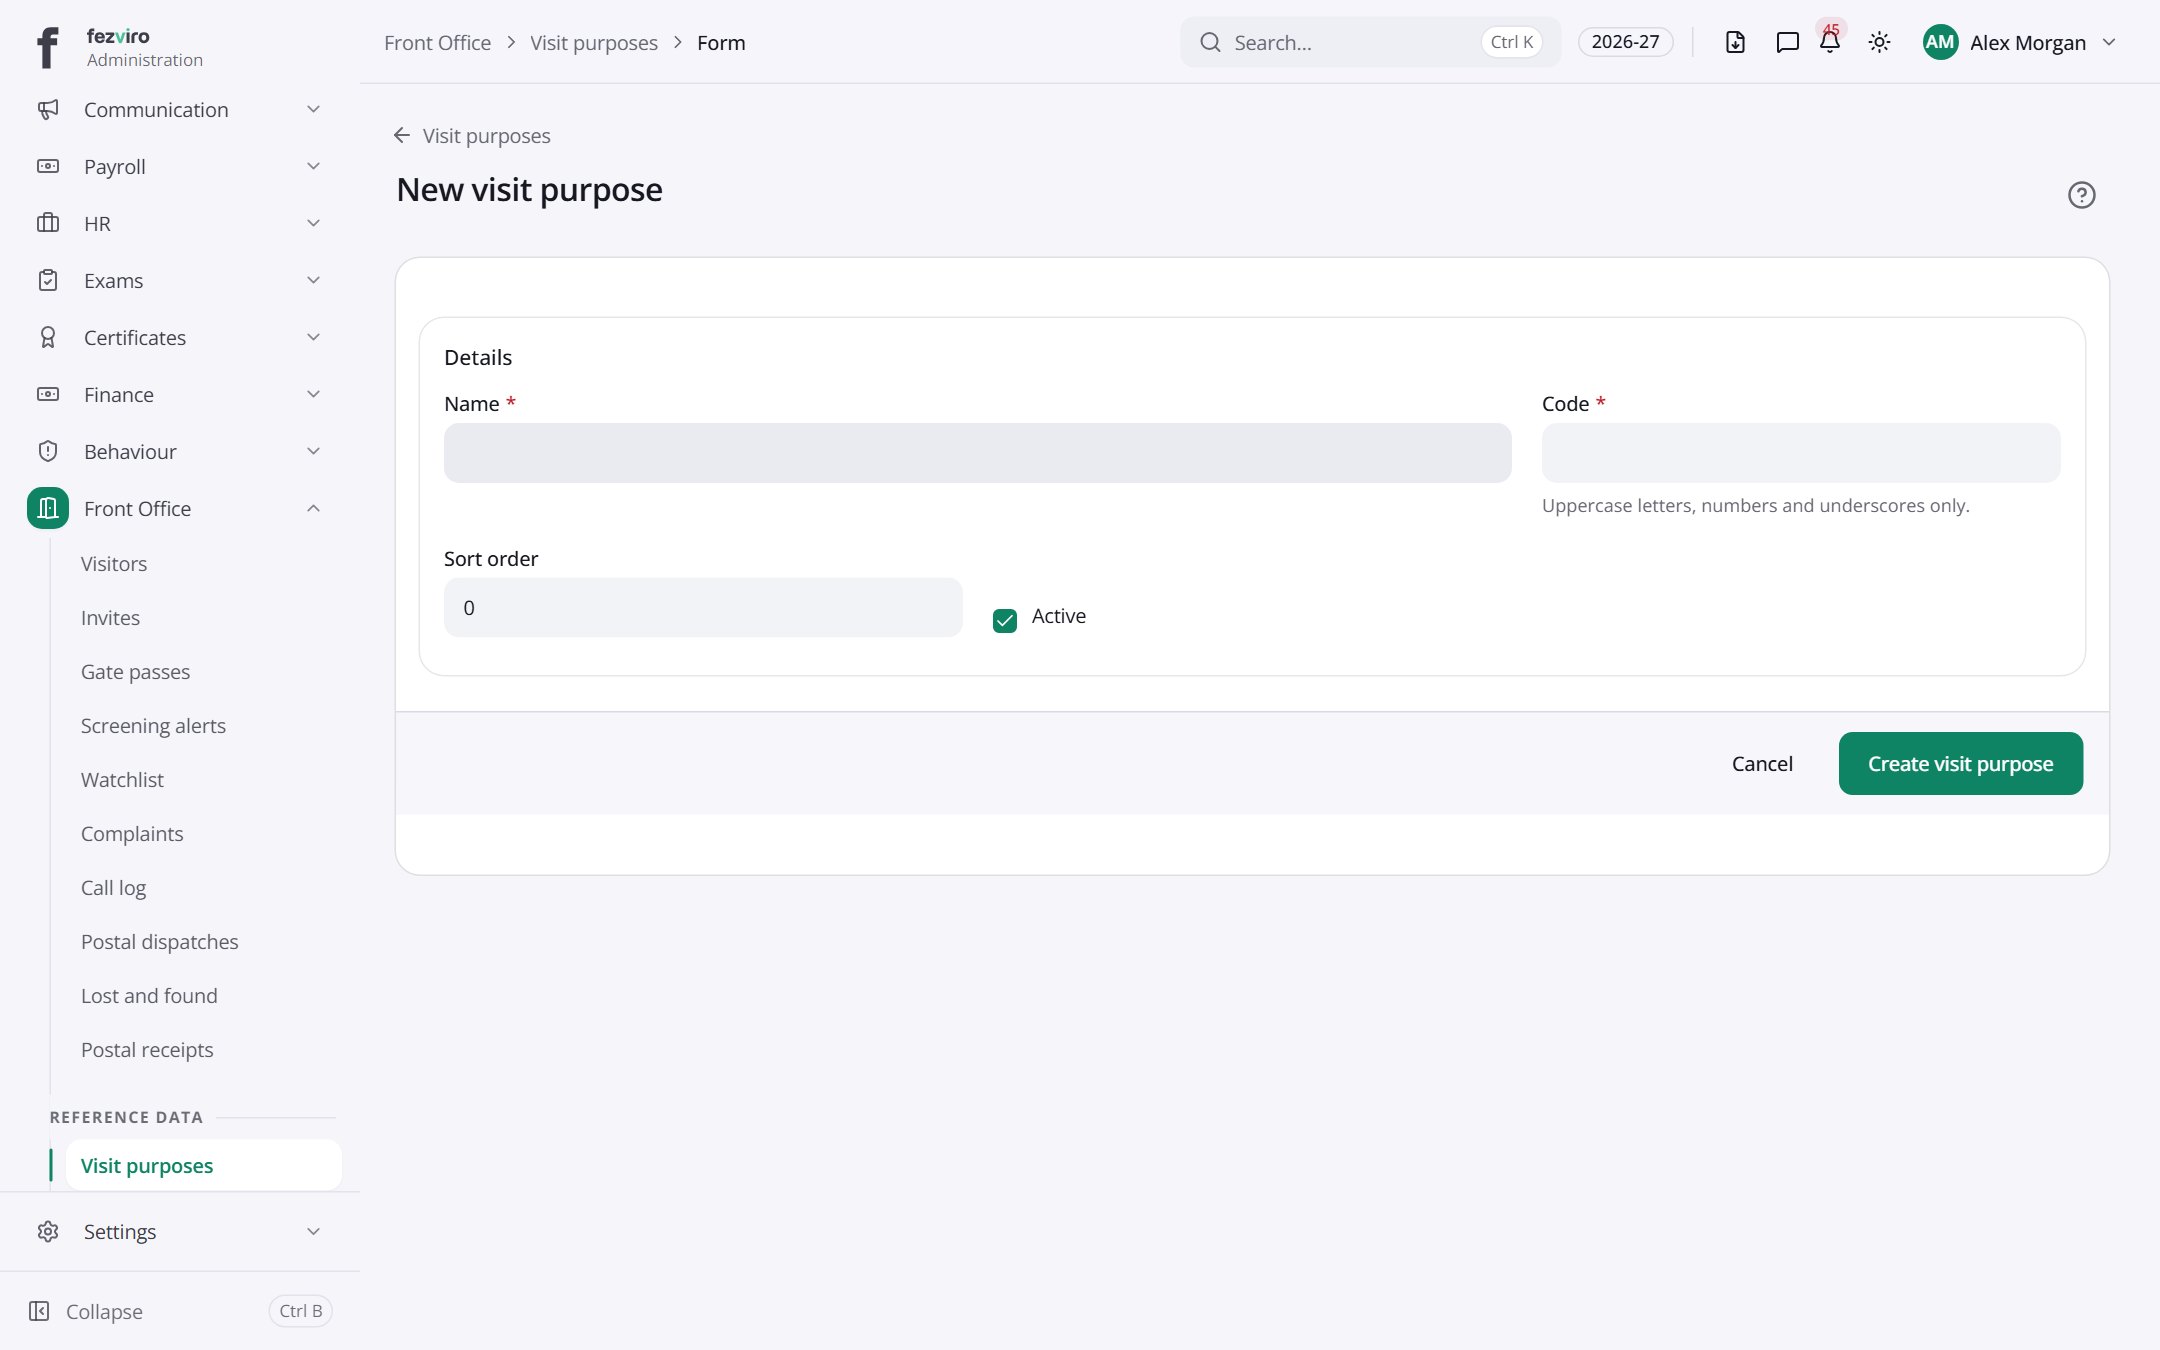Open the 2026-27 academic year selector
Viewport: 2160px width, 1350px height.
1625,42
